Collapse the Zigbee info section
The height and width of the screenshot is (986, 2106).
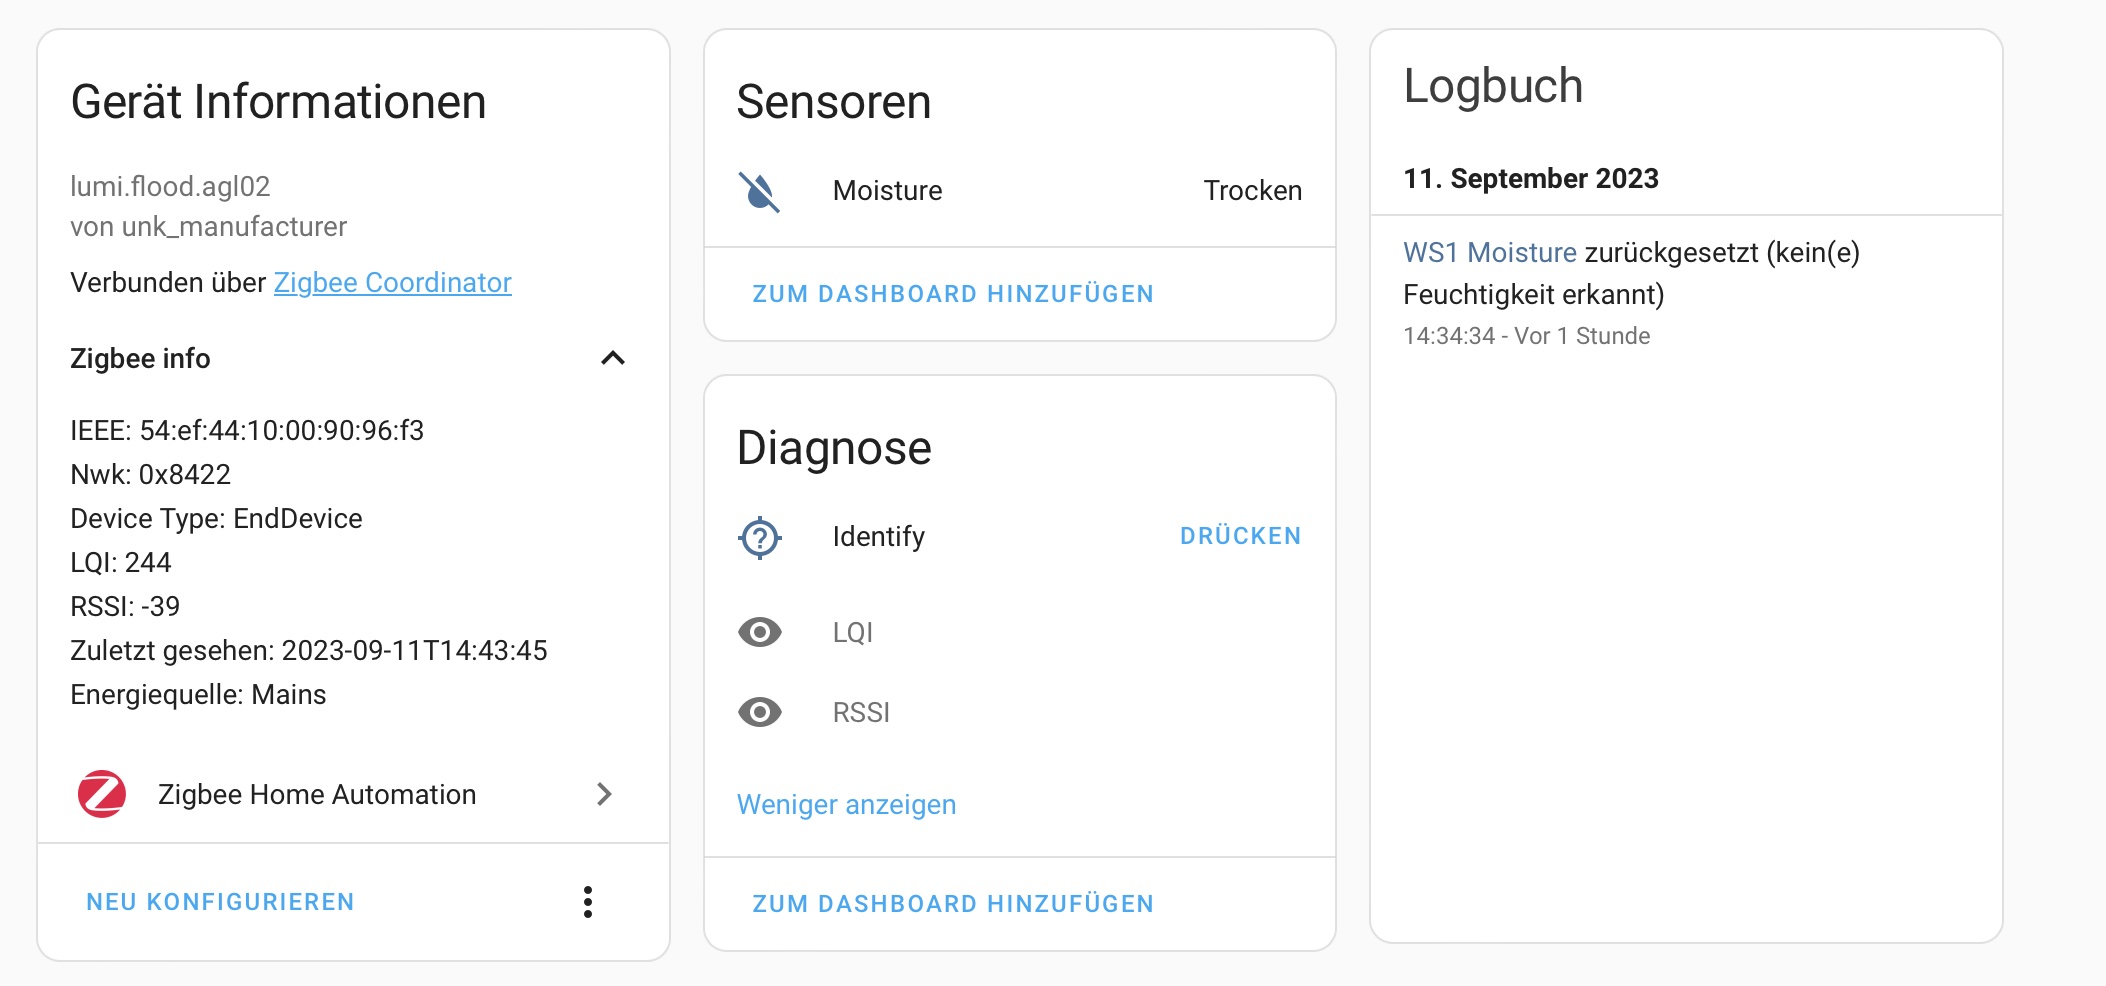pyautogui.click(x=613, y=358)
